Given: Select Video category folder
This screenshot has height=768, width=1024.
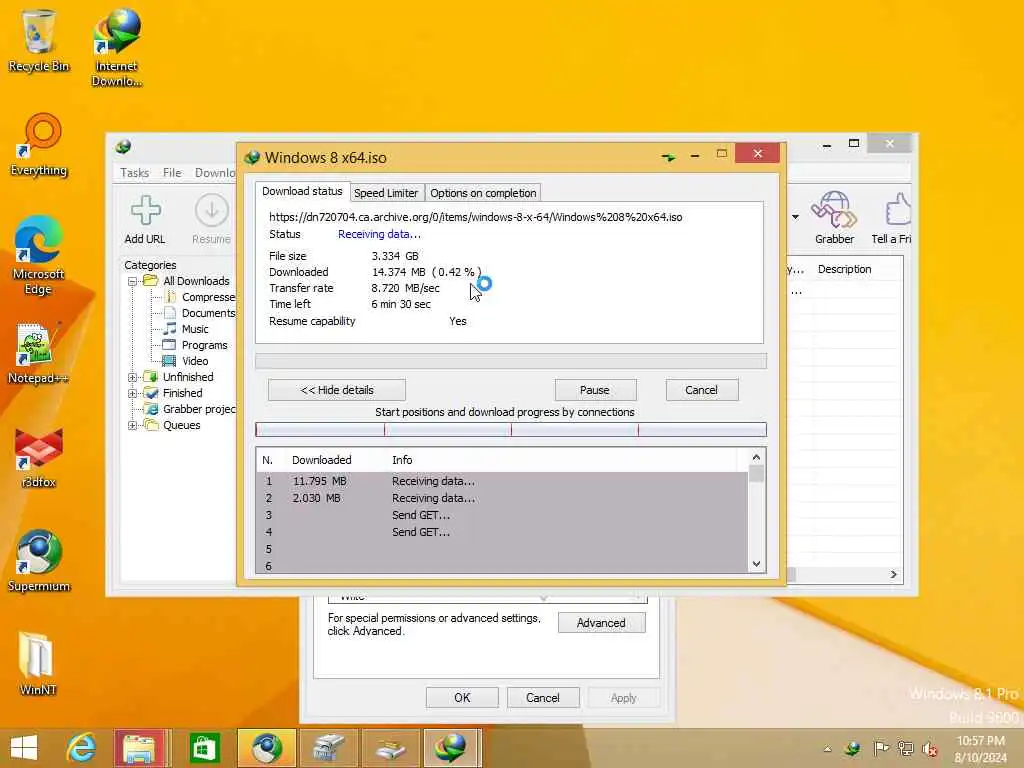Looking at the screenshot, I should [186, 361].
